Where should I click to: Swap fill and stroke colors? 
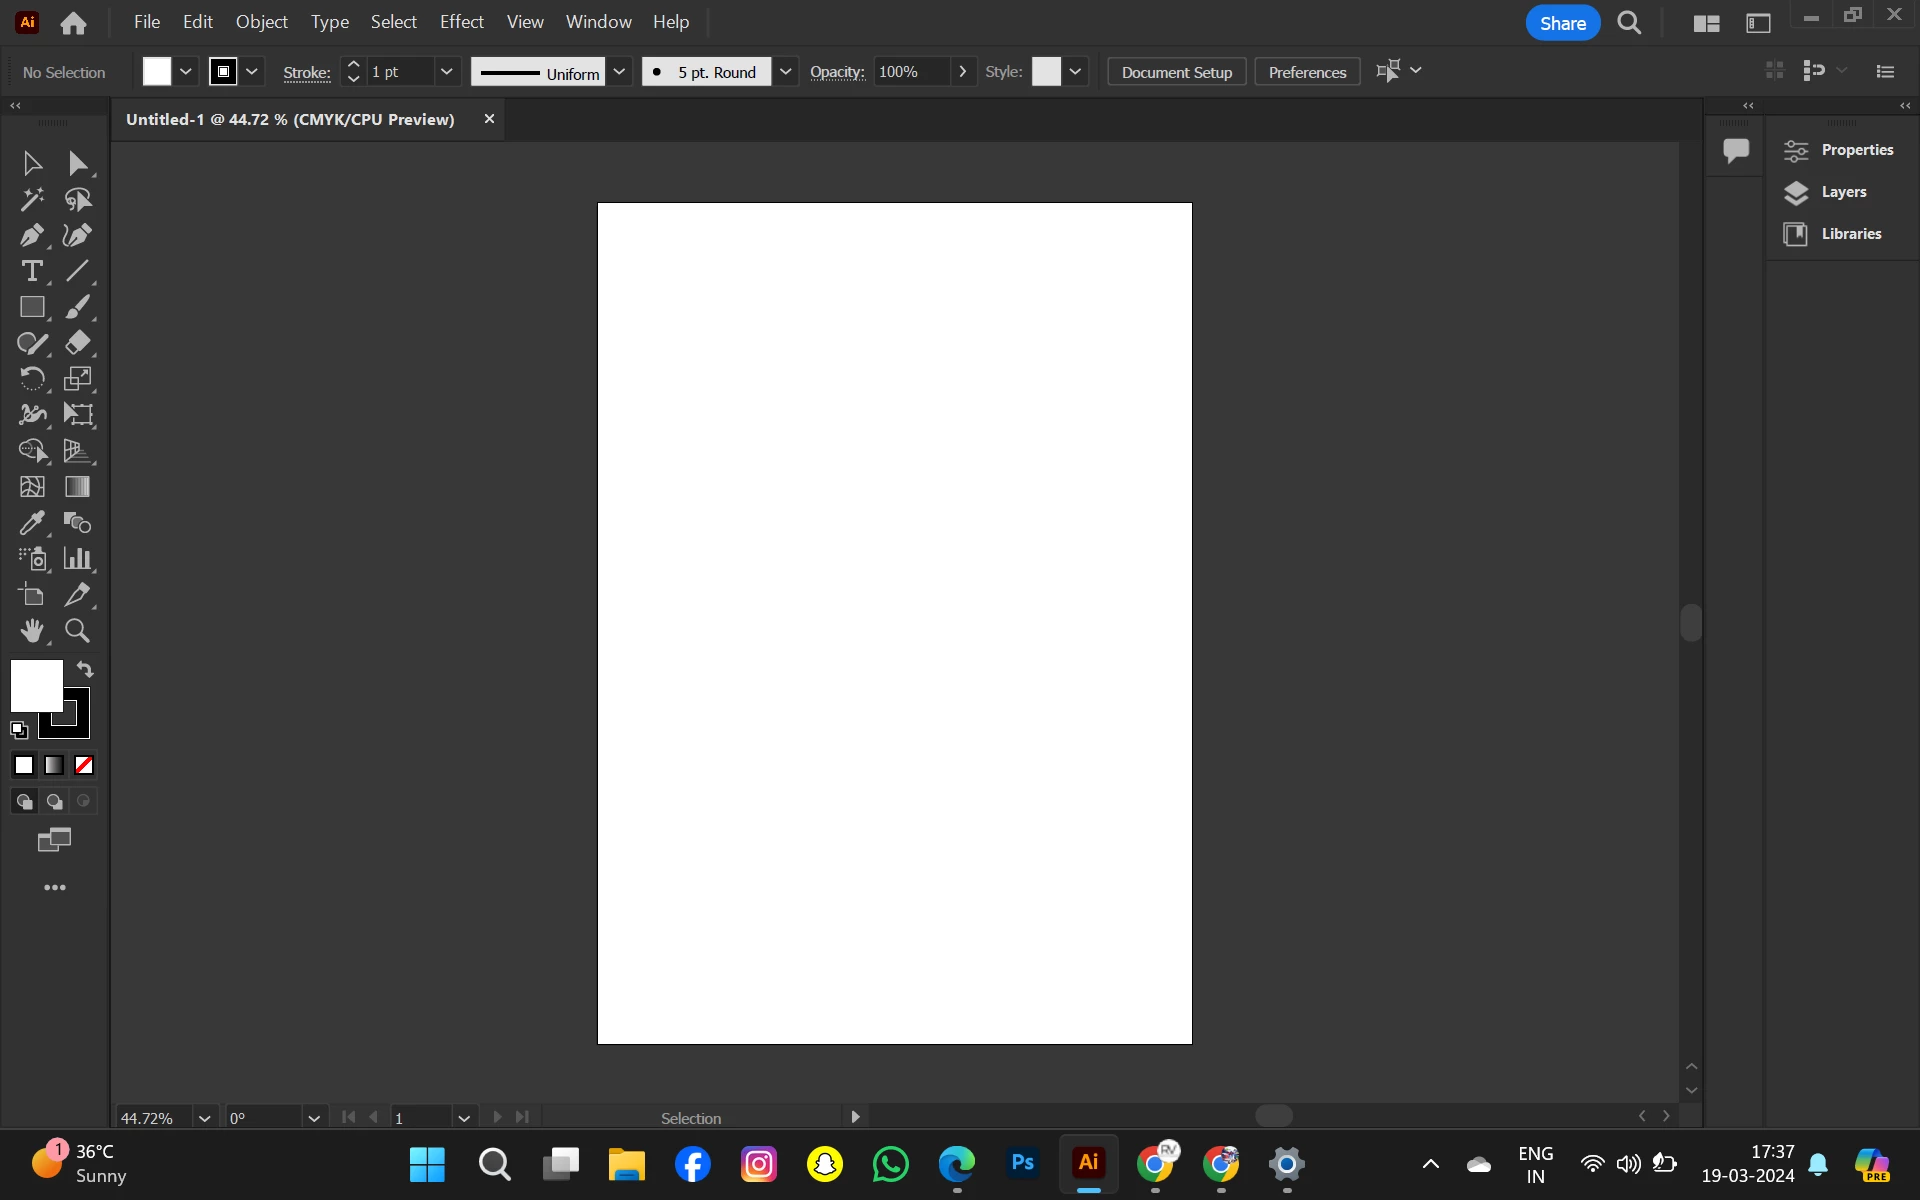85,669
